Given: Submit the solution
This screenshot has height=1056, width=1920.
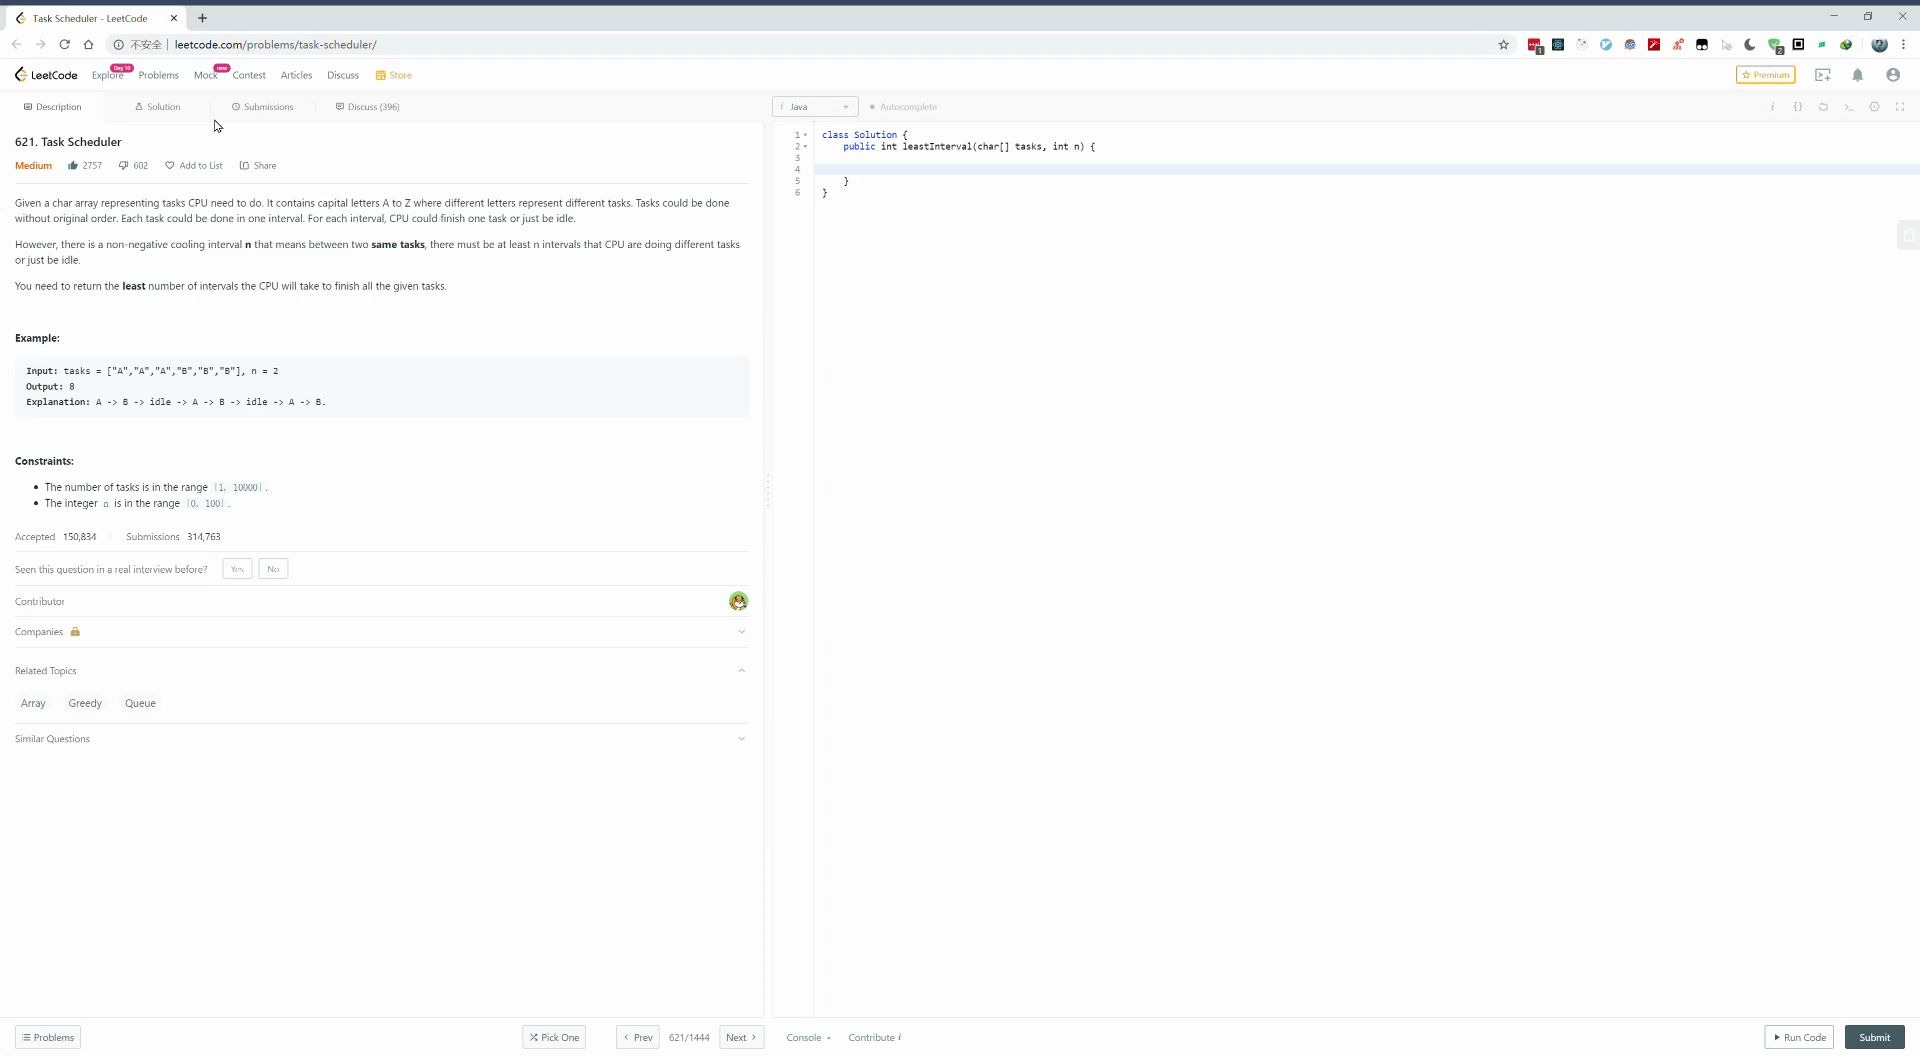Looking at the screenshot, I should (1875, 1037).
